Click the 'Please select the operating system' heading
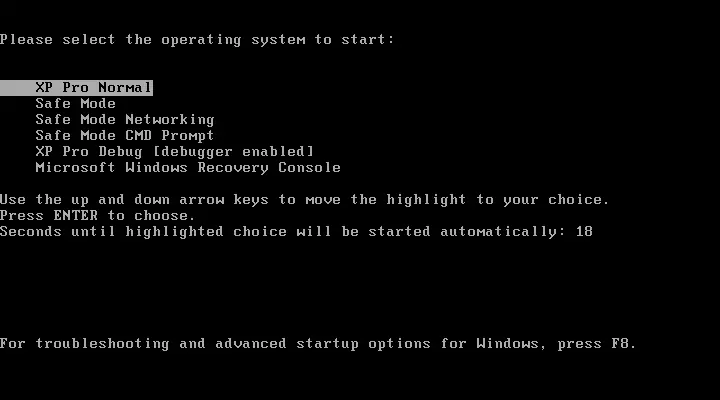 click(197, 40)
